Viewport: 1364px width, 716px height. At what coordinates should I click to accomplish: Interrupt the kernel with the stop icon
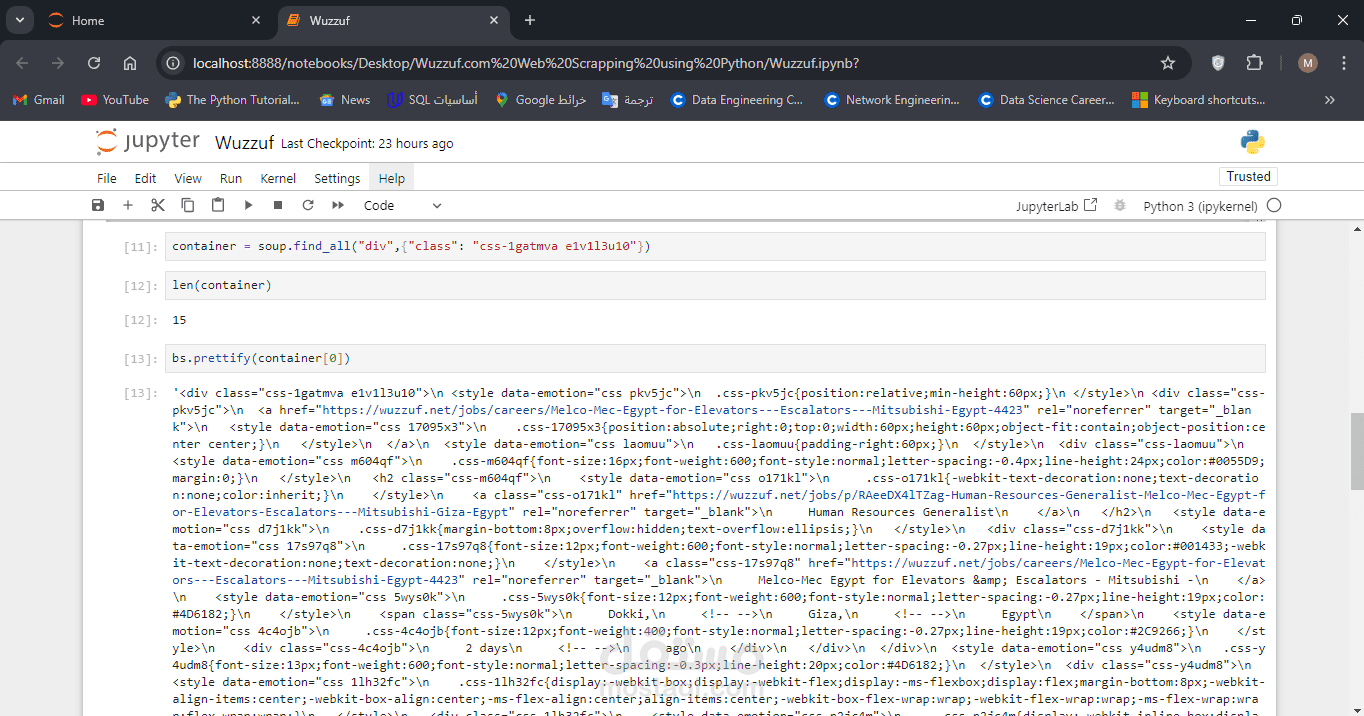278,205
